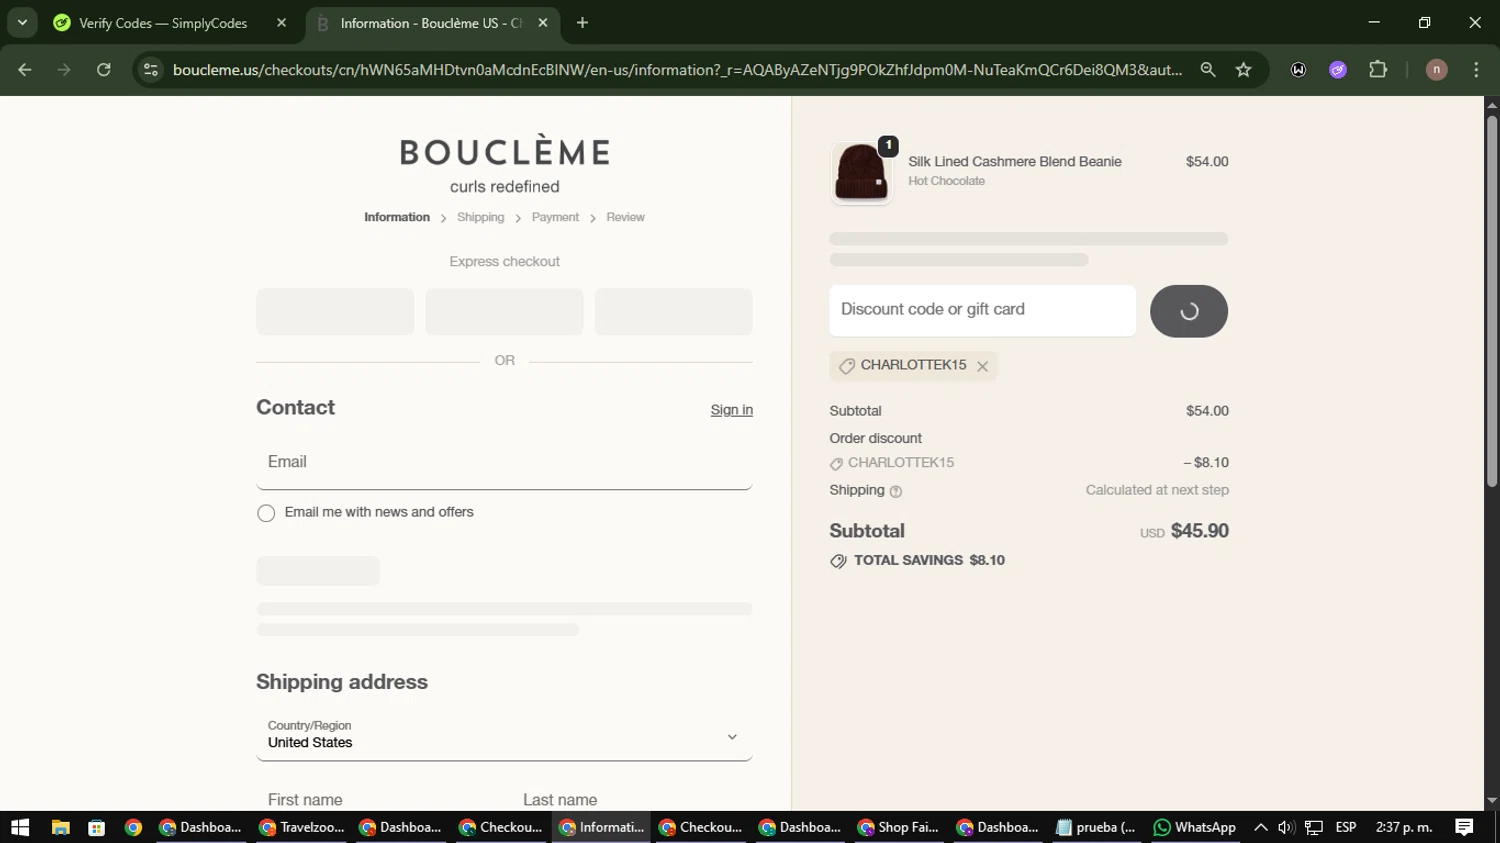Open a new browser tab

(582, 23)
